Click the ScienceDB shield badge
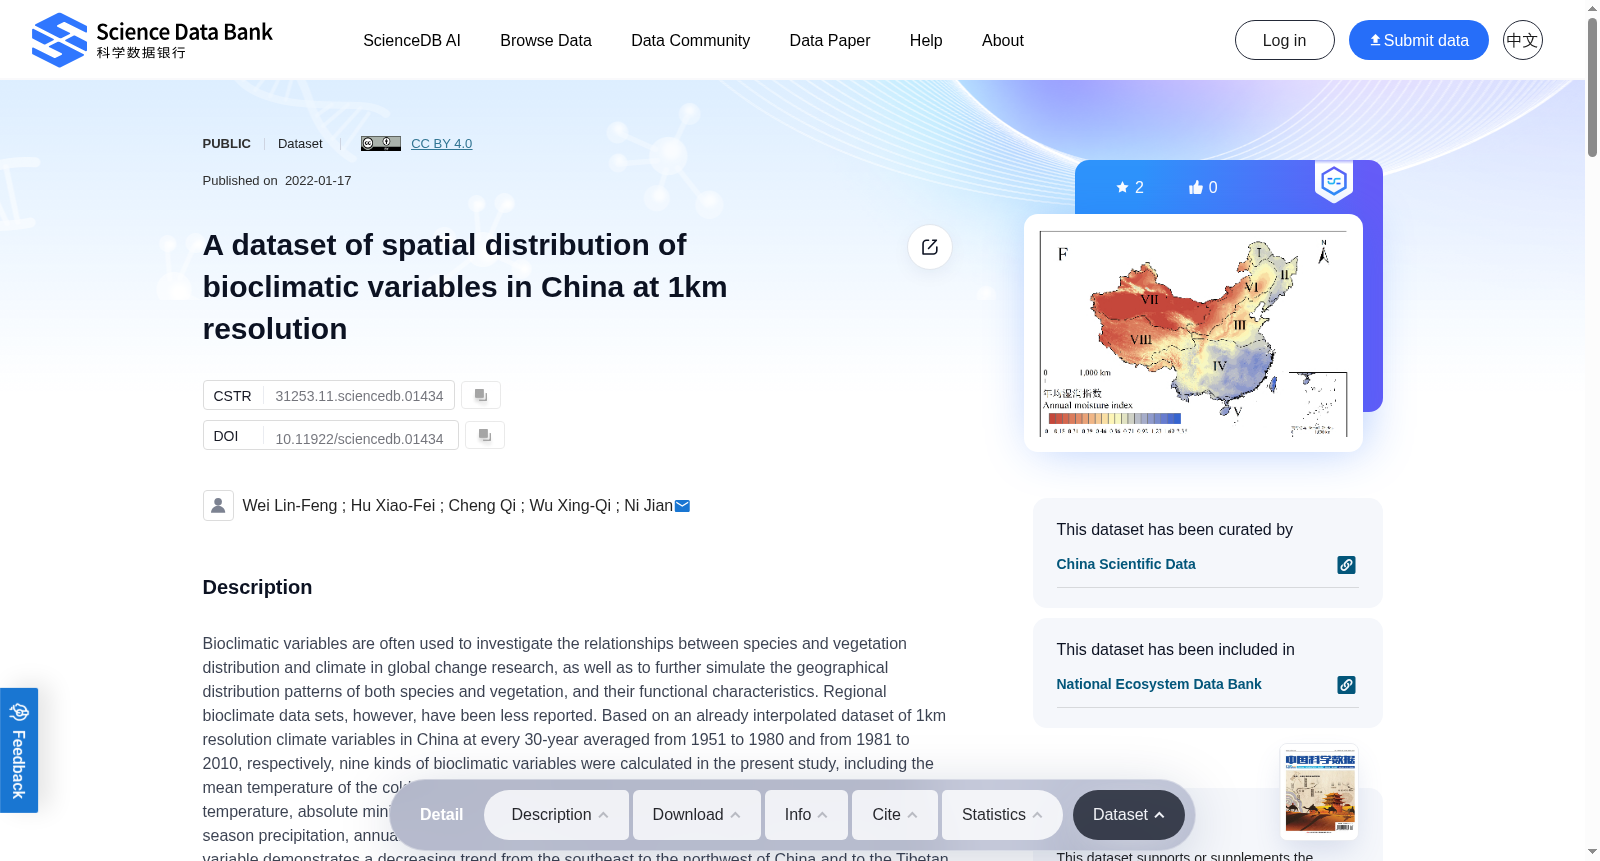Viewport: 1600px width, 861px height. tap(1334, 182)
